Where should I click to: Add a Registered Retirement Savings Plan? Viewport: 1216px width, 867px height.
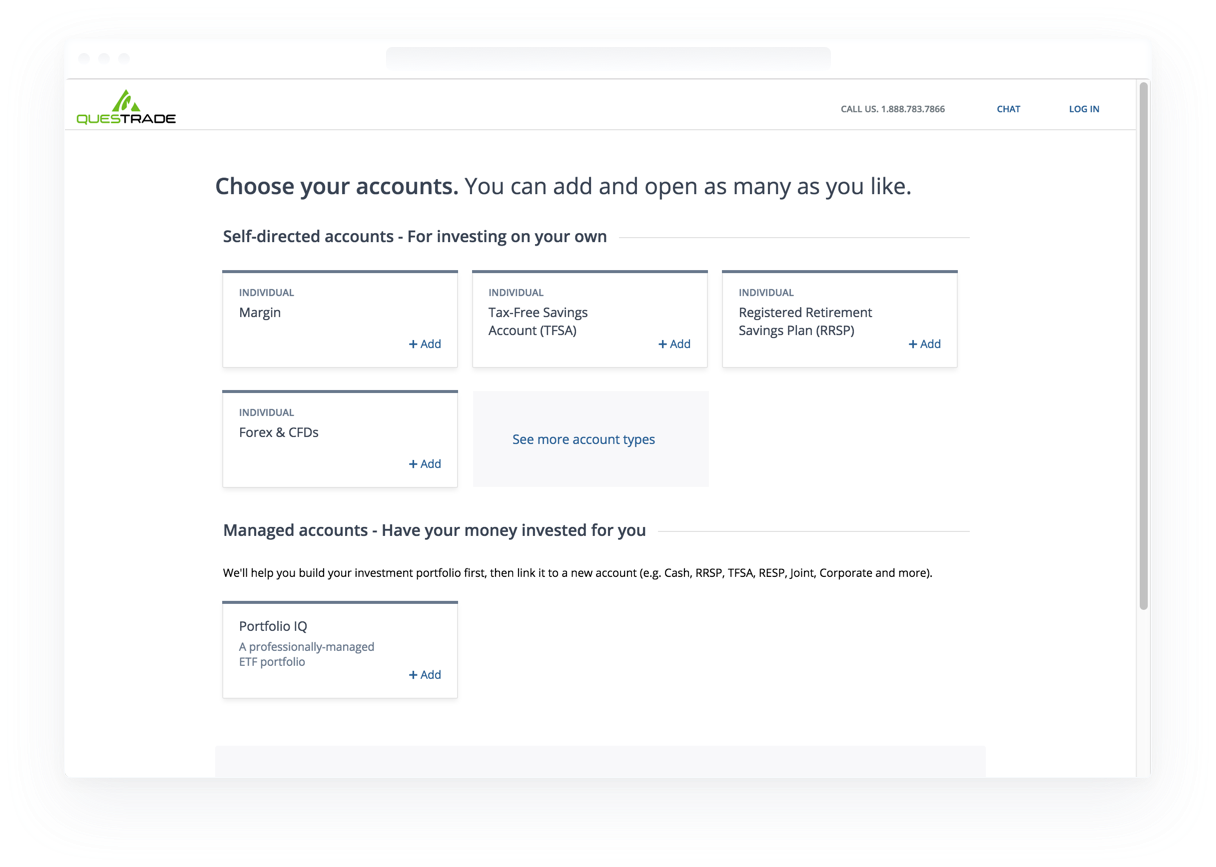pyautogui.click(x=925, y=344)
